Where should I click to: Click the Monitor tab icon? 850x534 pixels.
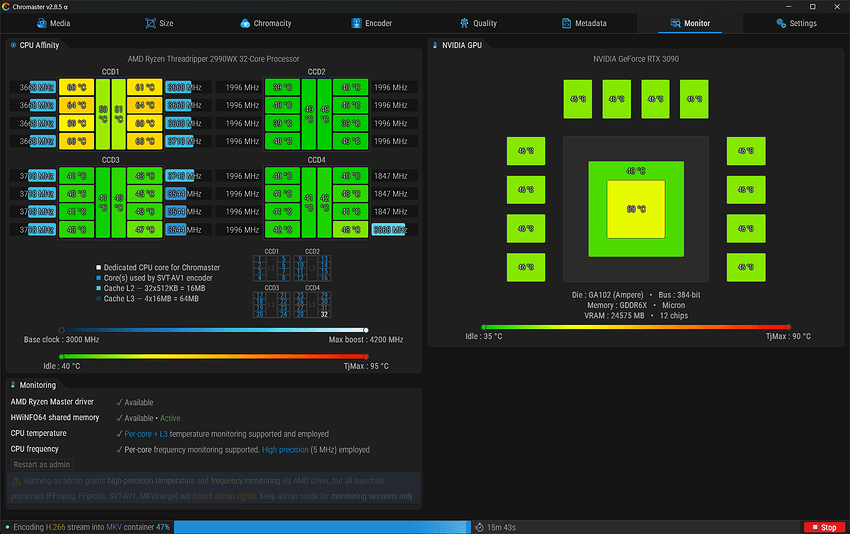[x=675, y=23]
